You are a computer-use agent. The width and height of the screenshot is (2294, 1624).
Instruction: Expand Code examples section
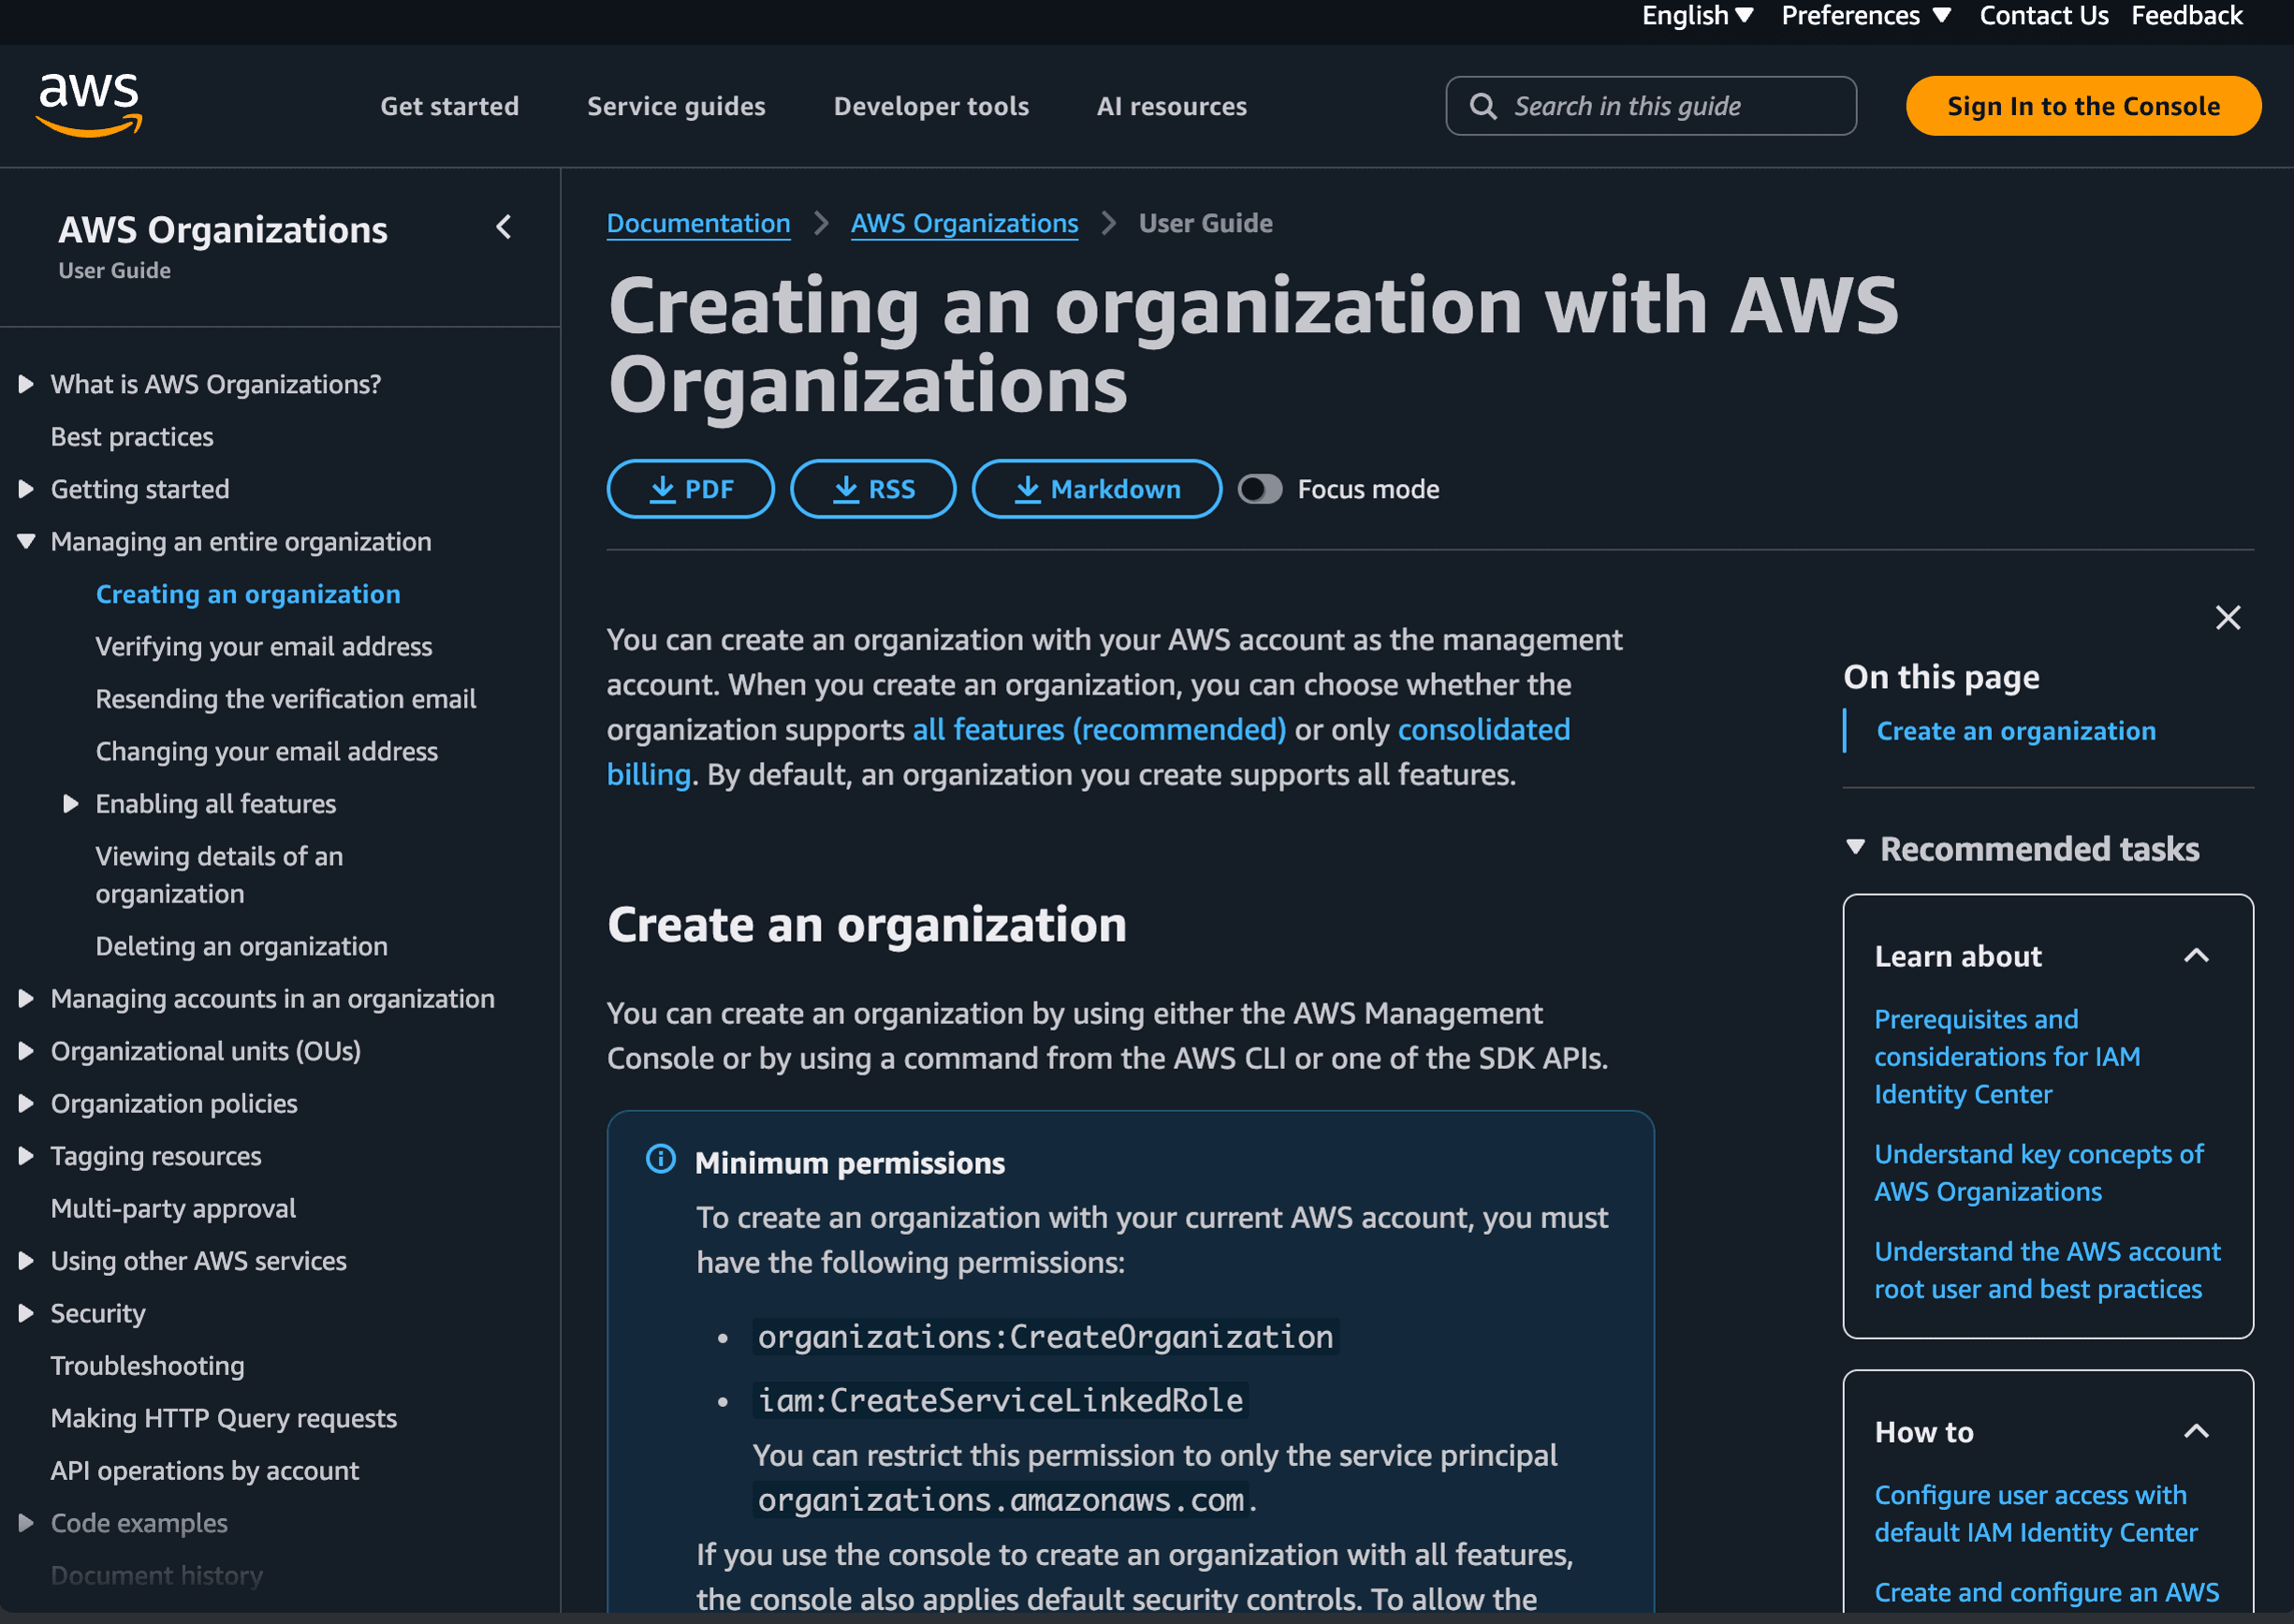26,1522
